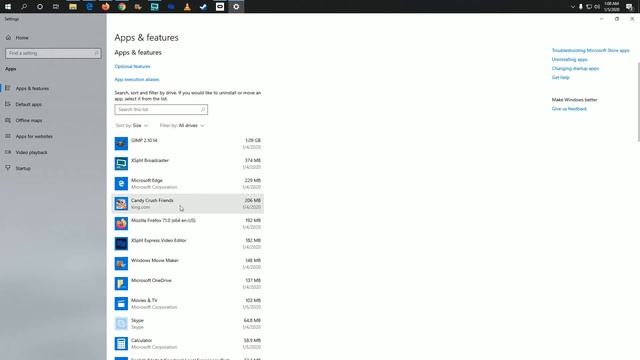640x360 pixels.
Task: Open the Sort by Size dropdown
Action: (132, 125)
